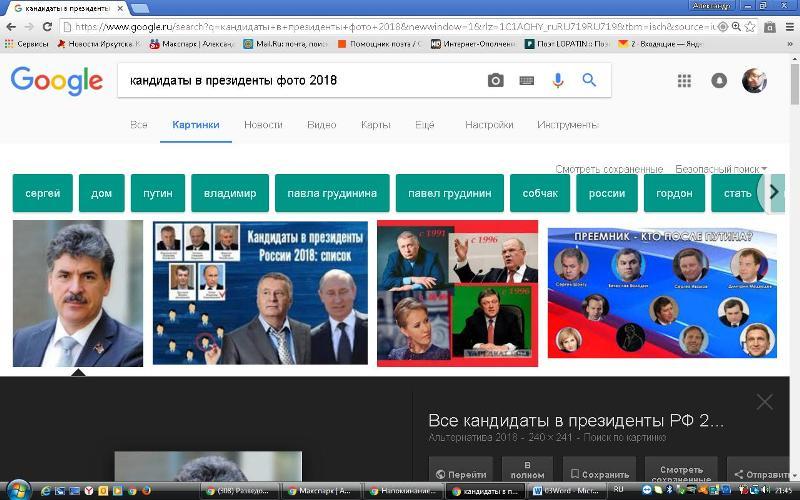Click the путин suggestion chip
Image resolution: width=800 pixels, height=500 pixels.
[158, 193]
